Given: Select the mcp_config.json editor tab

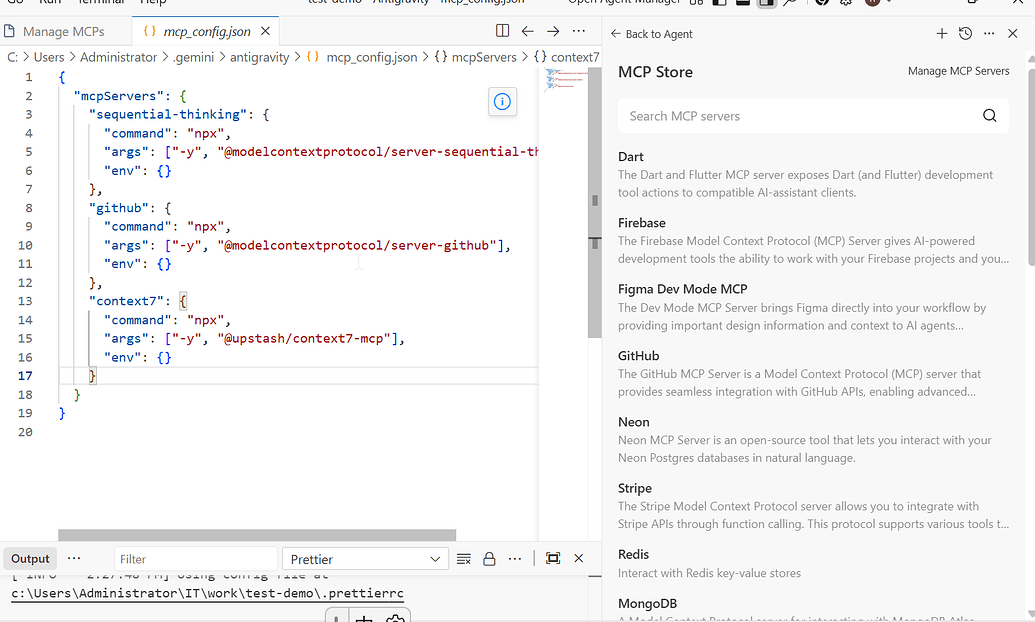Looking at the screenshot, I should click(207, 31).
